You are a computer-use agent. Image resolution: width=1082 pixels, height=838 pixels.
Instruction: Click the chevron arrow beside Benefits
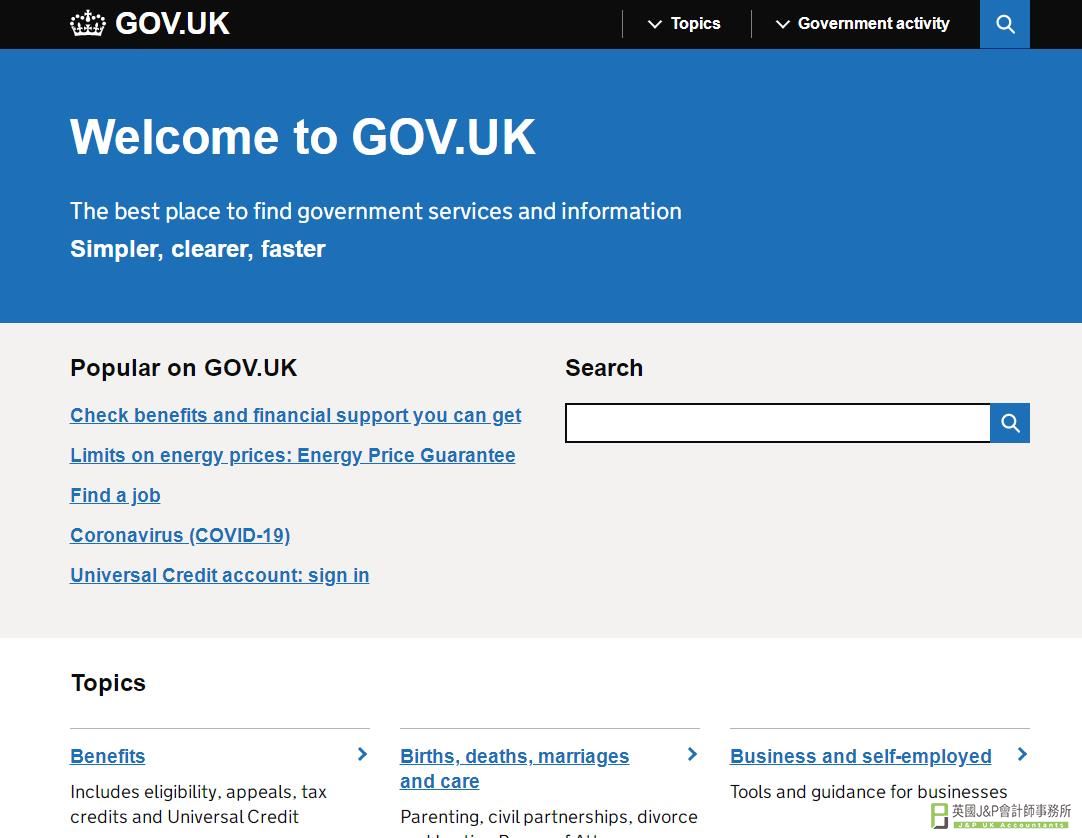(x=362, y=754)
